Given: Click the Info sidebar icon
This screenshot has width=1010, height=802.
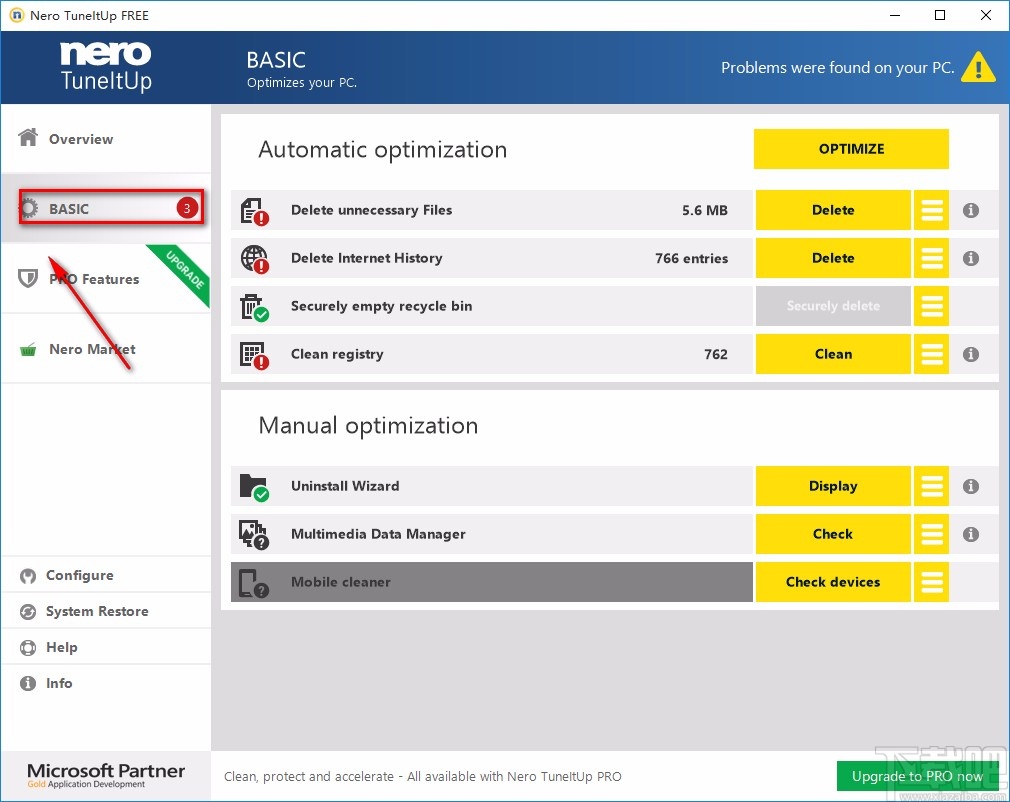Looking at the screenshot, I should pos(28,683).
